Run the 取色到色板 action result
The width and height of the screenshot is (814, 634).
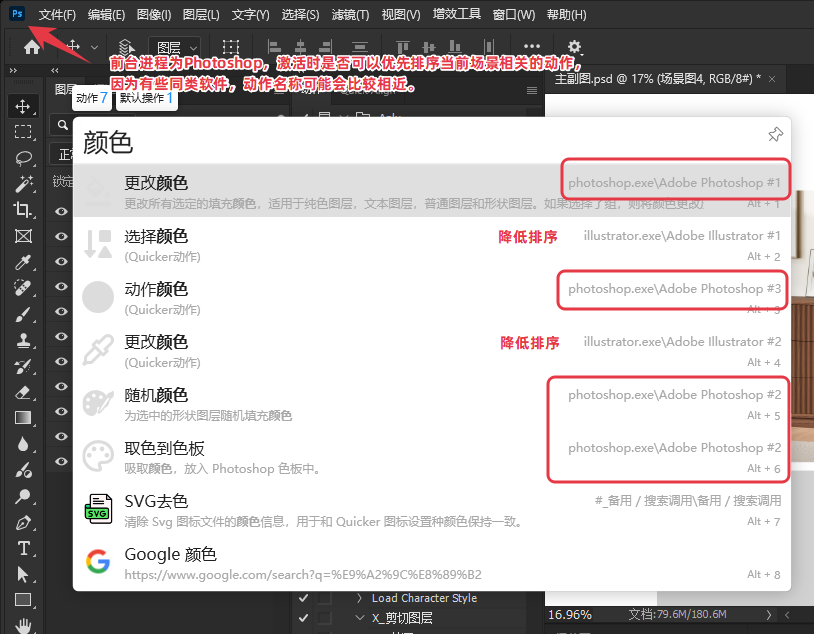pos(432,456)
